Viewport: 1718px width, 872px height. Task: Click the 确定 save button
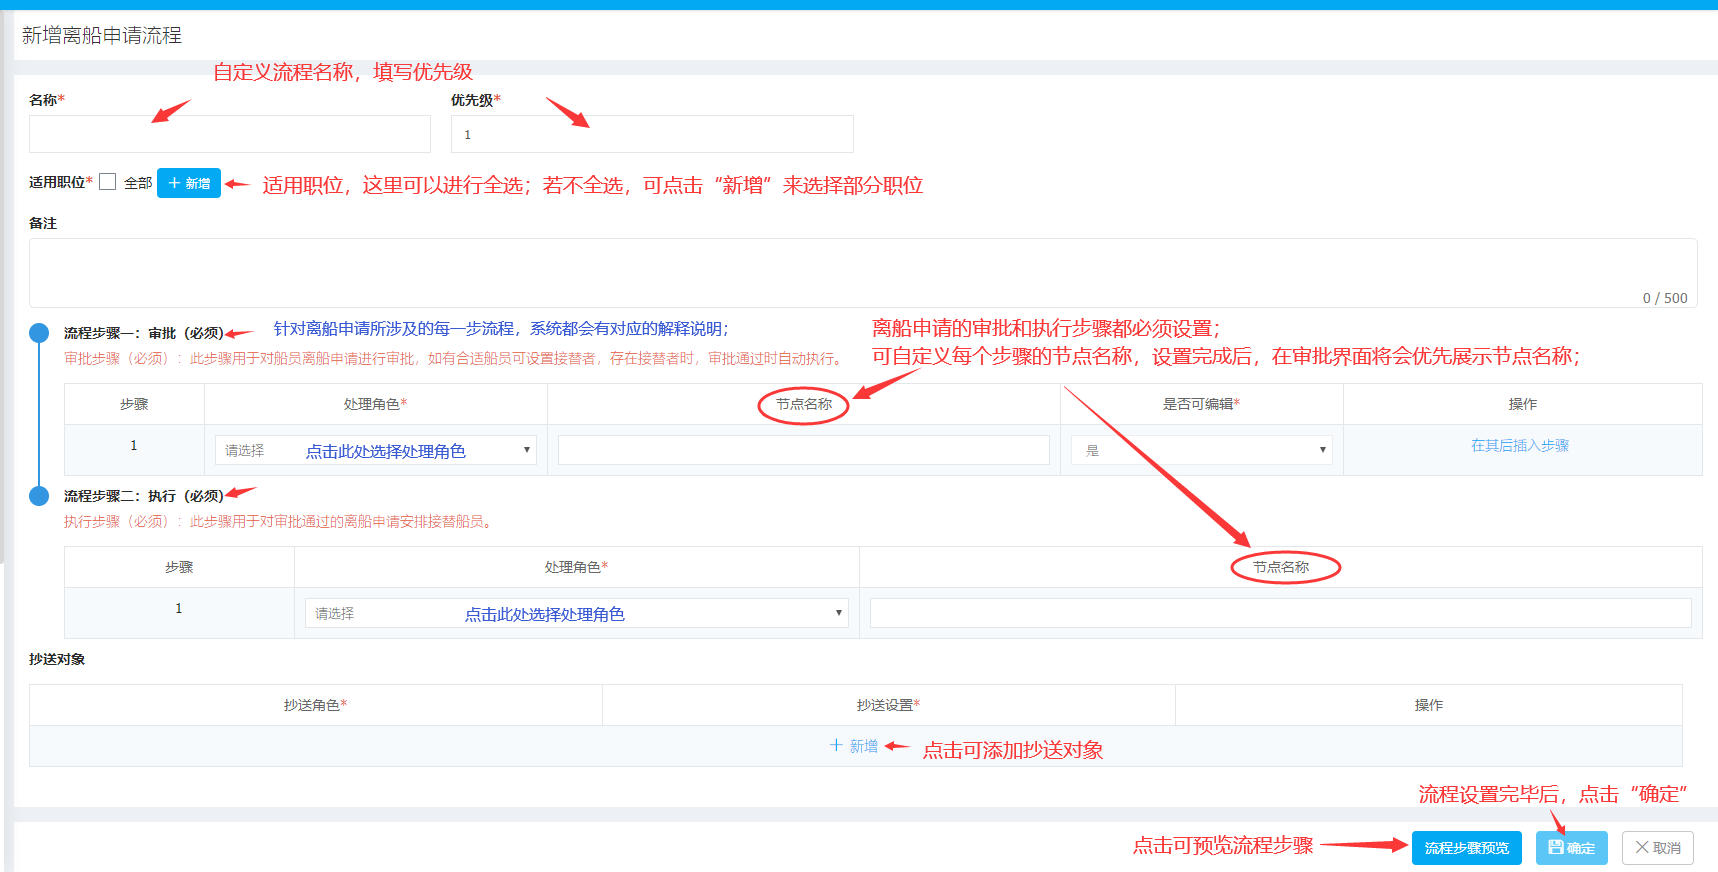(1572, 848)
